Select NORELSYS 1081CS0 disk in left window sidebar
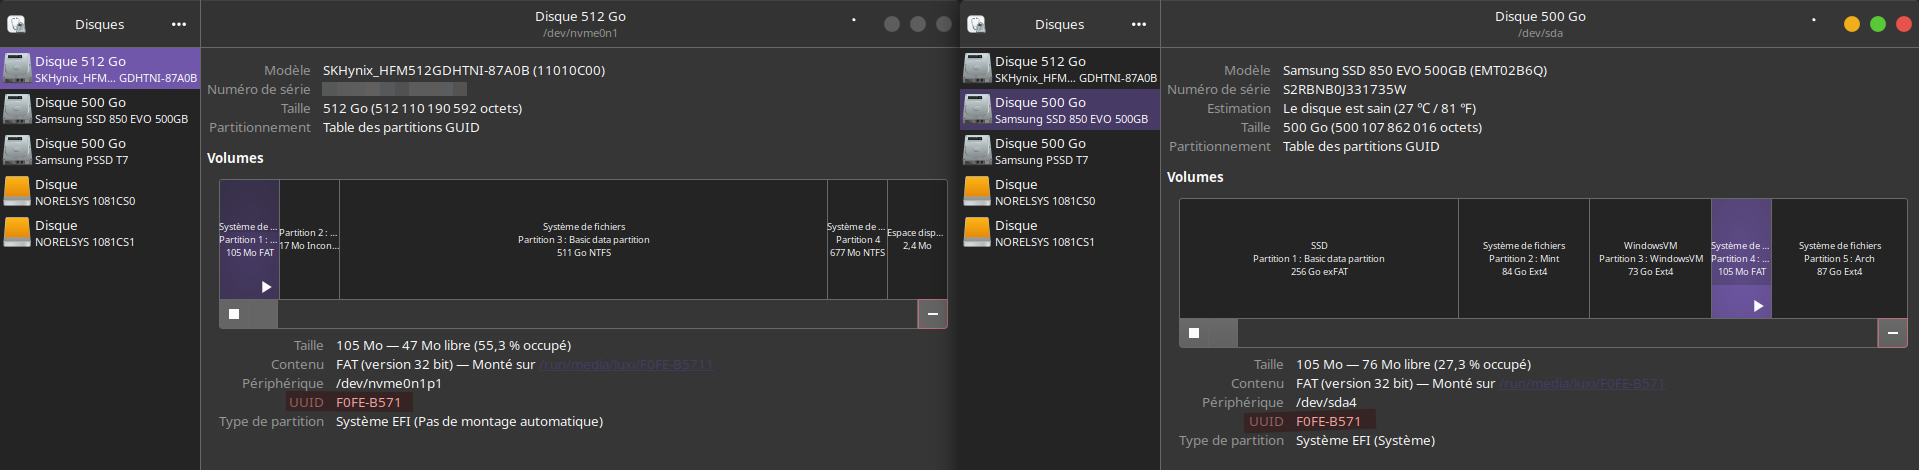 100,191
